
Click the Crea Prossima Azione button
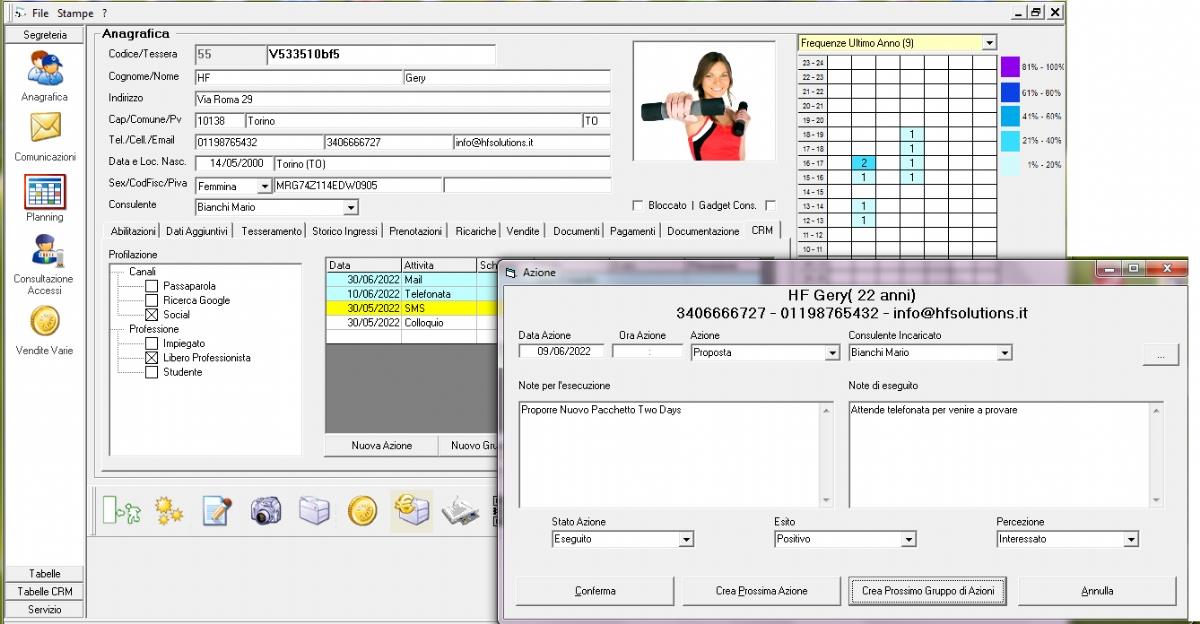(x=761, y=591)
